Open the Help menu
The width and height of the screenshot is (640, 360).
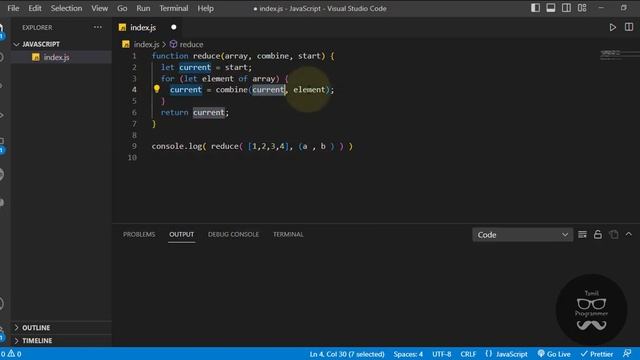pyautogui.click(x=205, y=8)
